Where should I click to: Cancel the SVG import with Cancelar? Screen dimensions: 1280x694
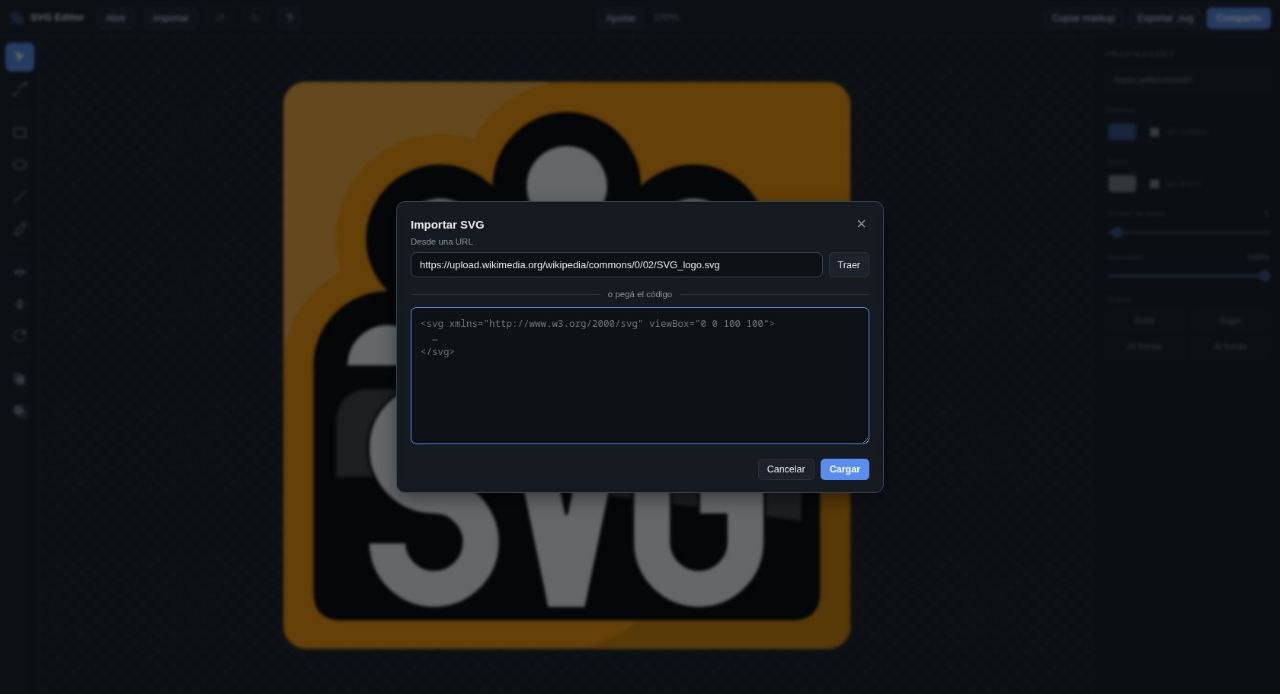point(786,469)
